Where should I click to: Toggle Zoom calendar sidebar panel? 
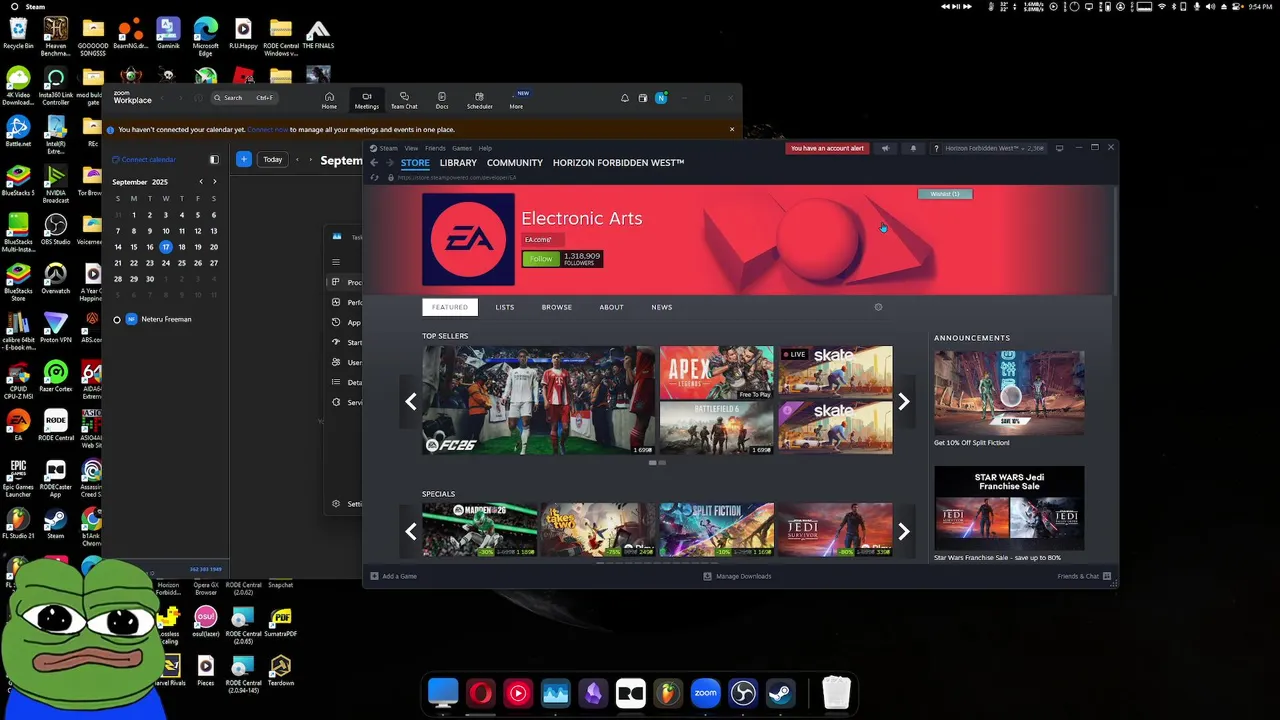(x=214, y=159)
